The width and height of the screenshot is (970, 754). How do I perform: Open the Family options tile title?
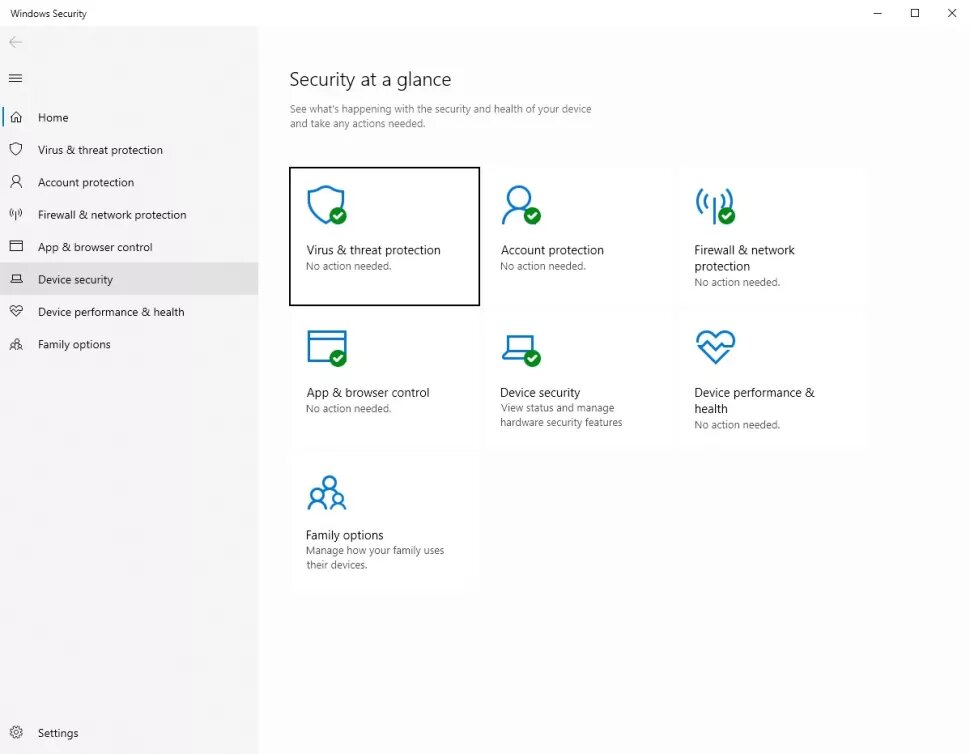pyautogui.click(x=345, y=535)
